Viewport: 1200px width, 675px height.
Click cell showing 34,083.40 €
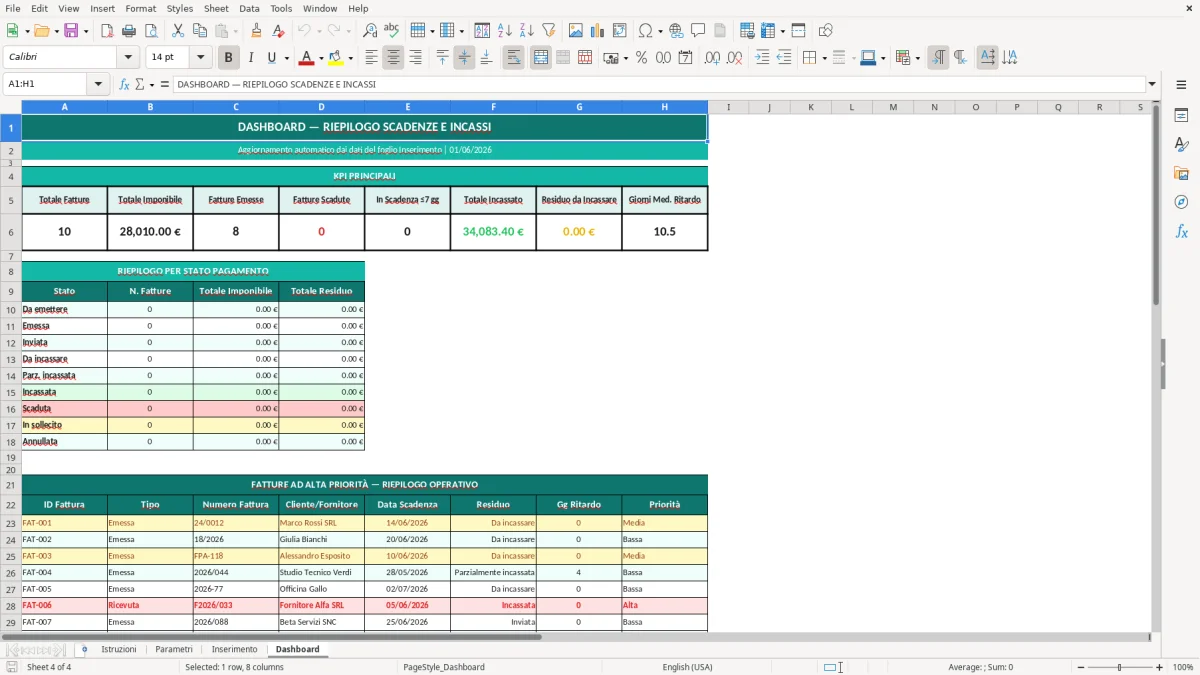[493, 232]
